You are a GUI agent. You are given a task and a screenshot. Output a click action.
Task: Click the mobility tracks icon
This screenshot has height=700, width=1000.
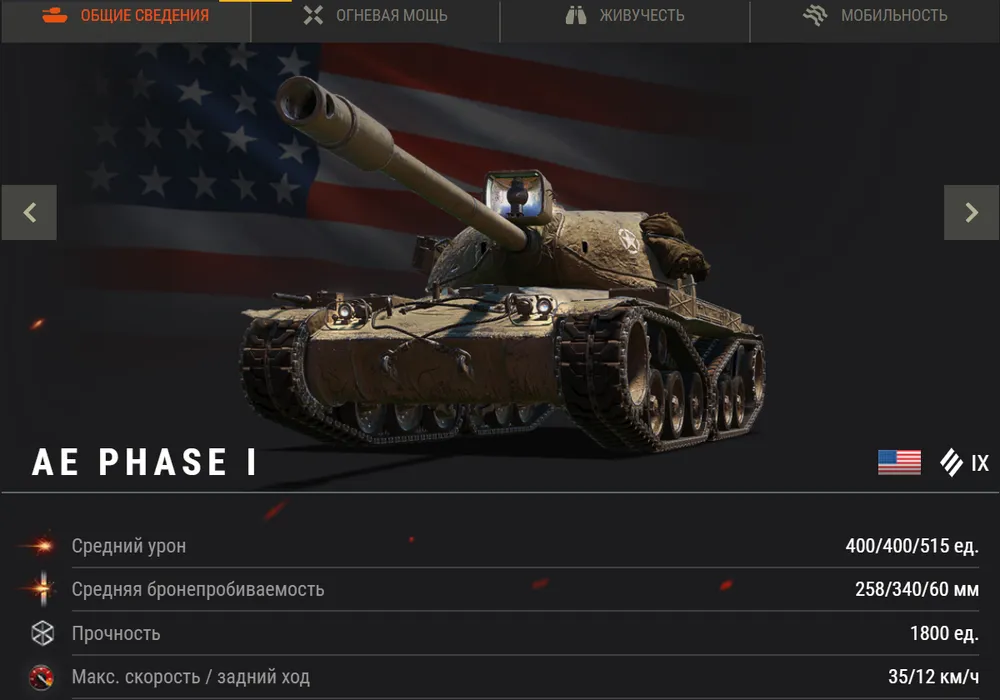point(815,15)
